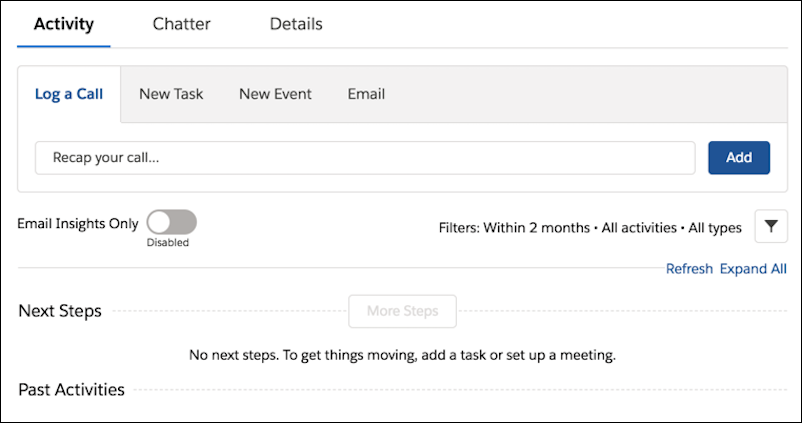Click the Email Insights Only label
This screenshot has height=423, width=802.
pyautogui.click(x=78, y=224)
